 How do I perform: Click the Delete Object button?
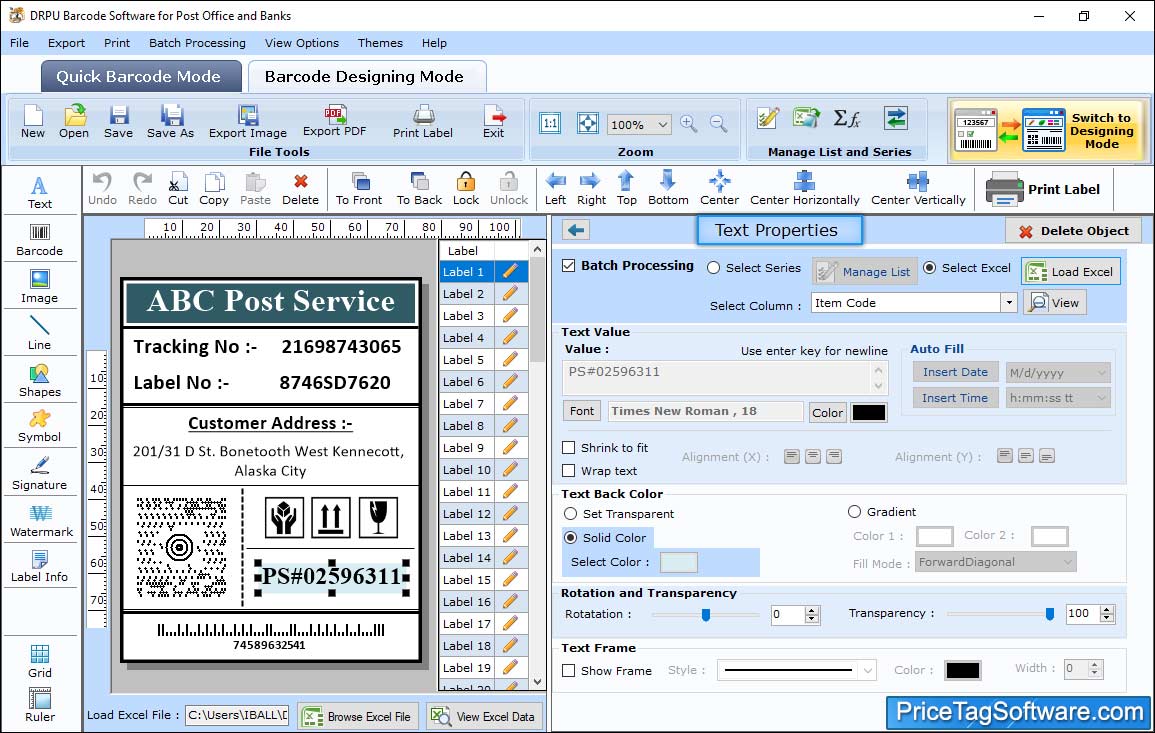[x=1073, y=231]
